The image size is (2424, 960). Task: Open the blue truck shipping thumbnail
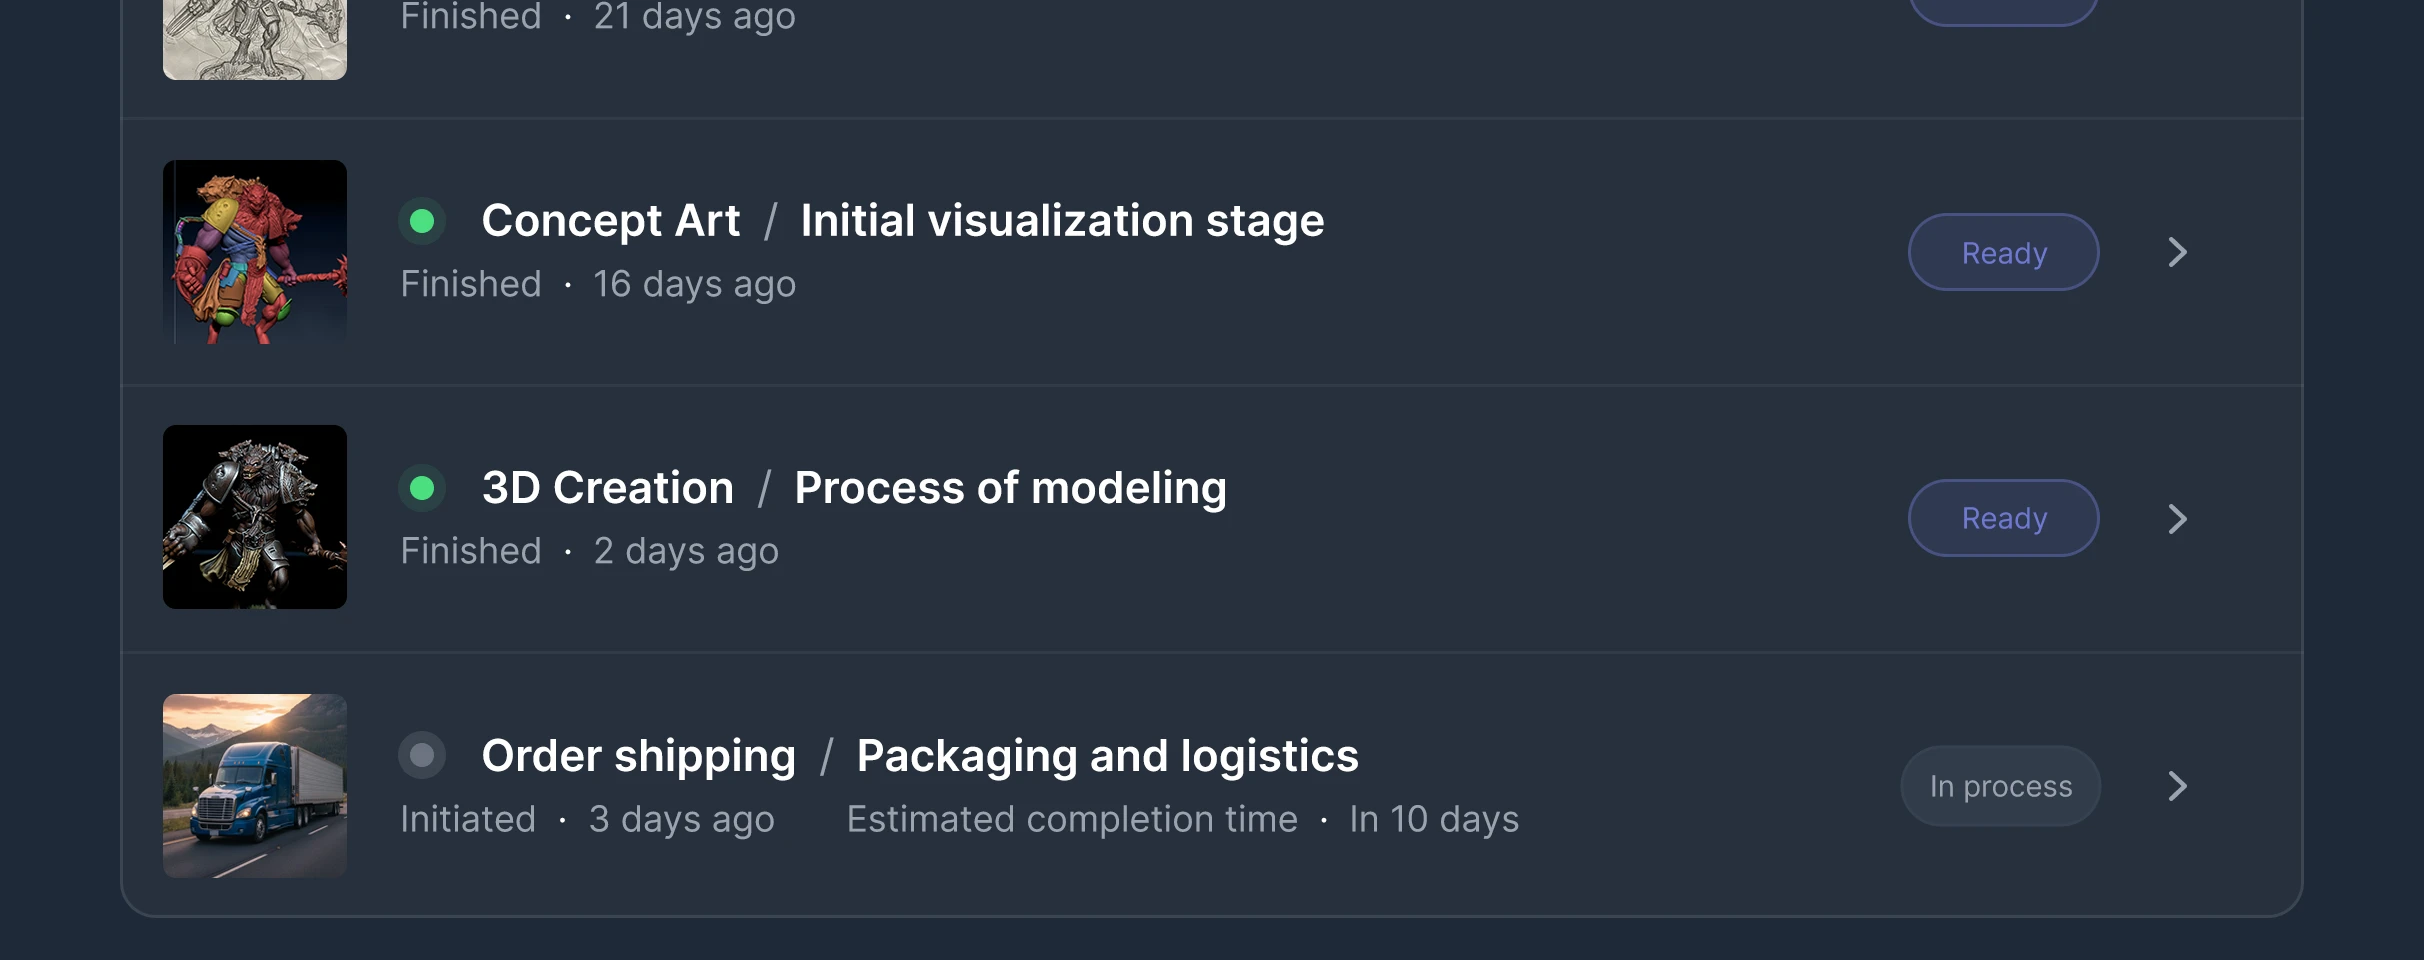click(255, 786)
